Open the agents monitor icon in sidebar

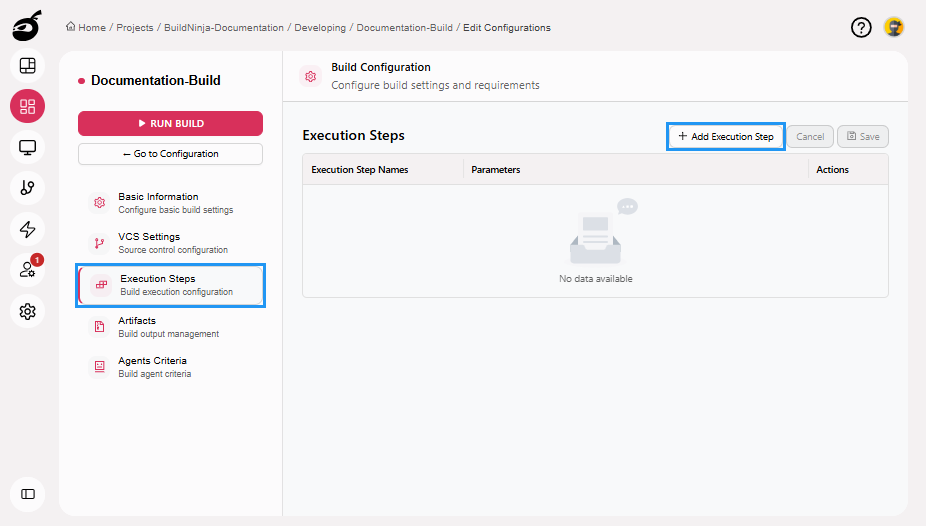[28, 147]
